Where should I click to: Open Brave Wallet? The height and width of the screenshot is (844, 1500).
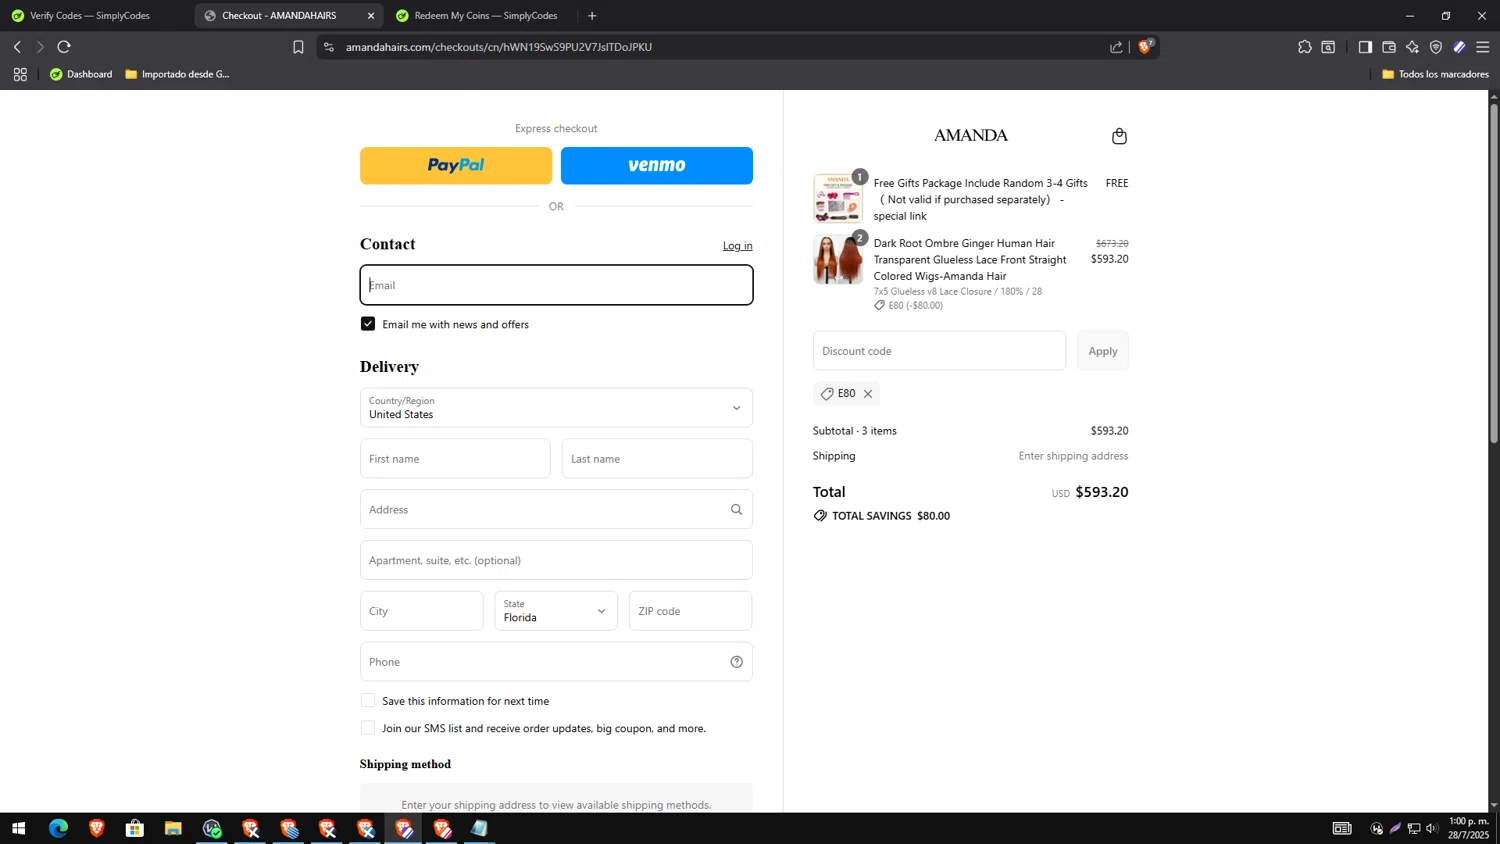pyautogui.click(x=1389, y=47)
